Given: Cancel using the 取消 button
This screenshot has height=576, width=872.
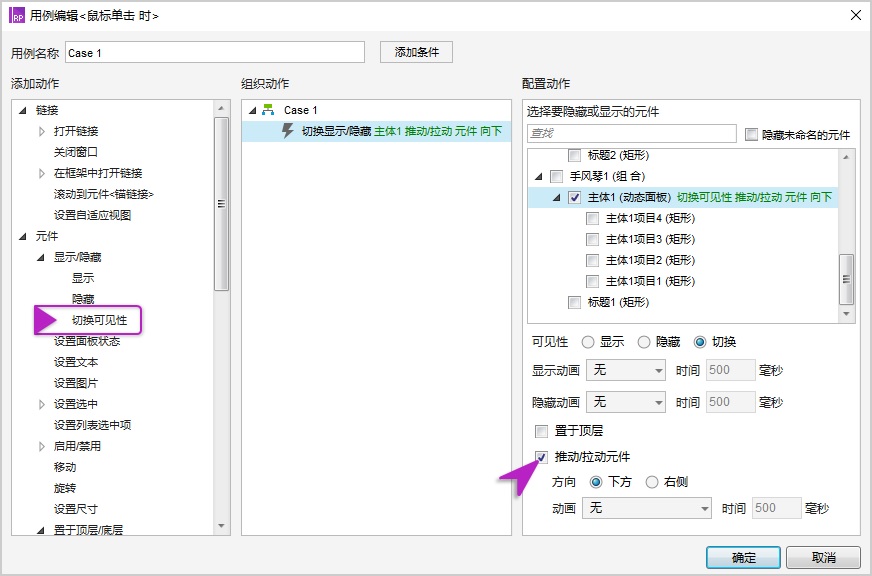Looking at the screenshot, I should click(x=824, y=557).
